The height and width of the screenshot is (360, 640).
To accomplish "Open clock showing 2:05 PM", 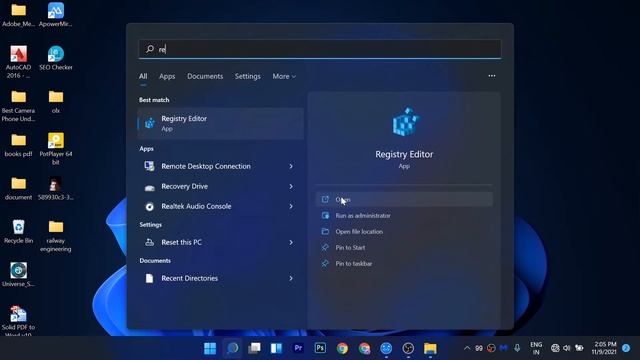I will point(604,348).
